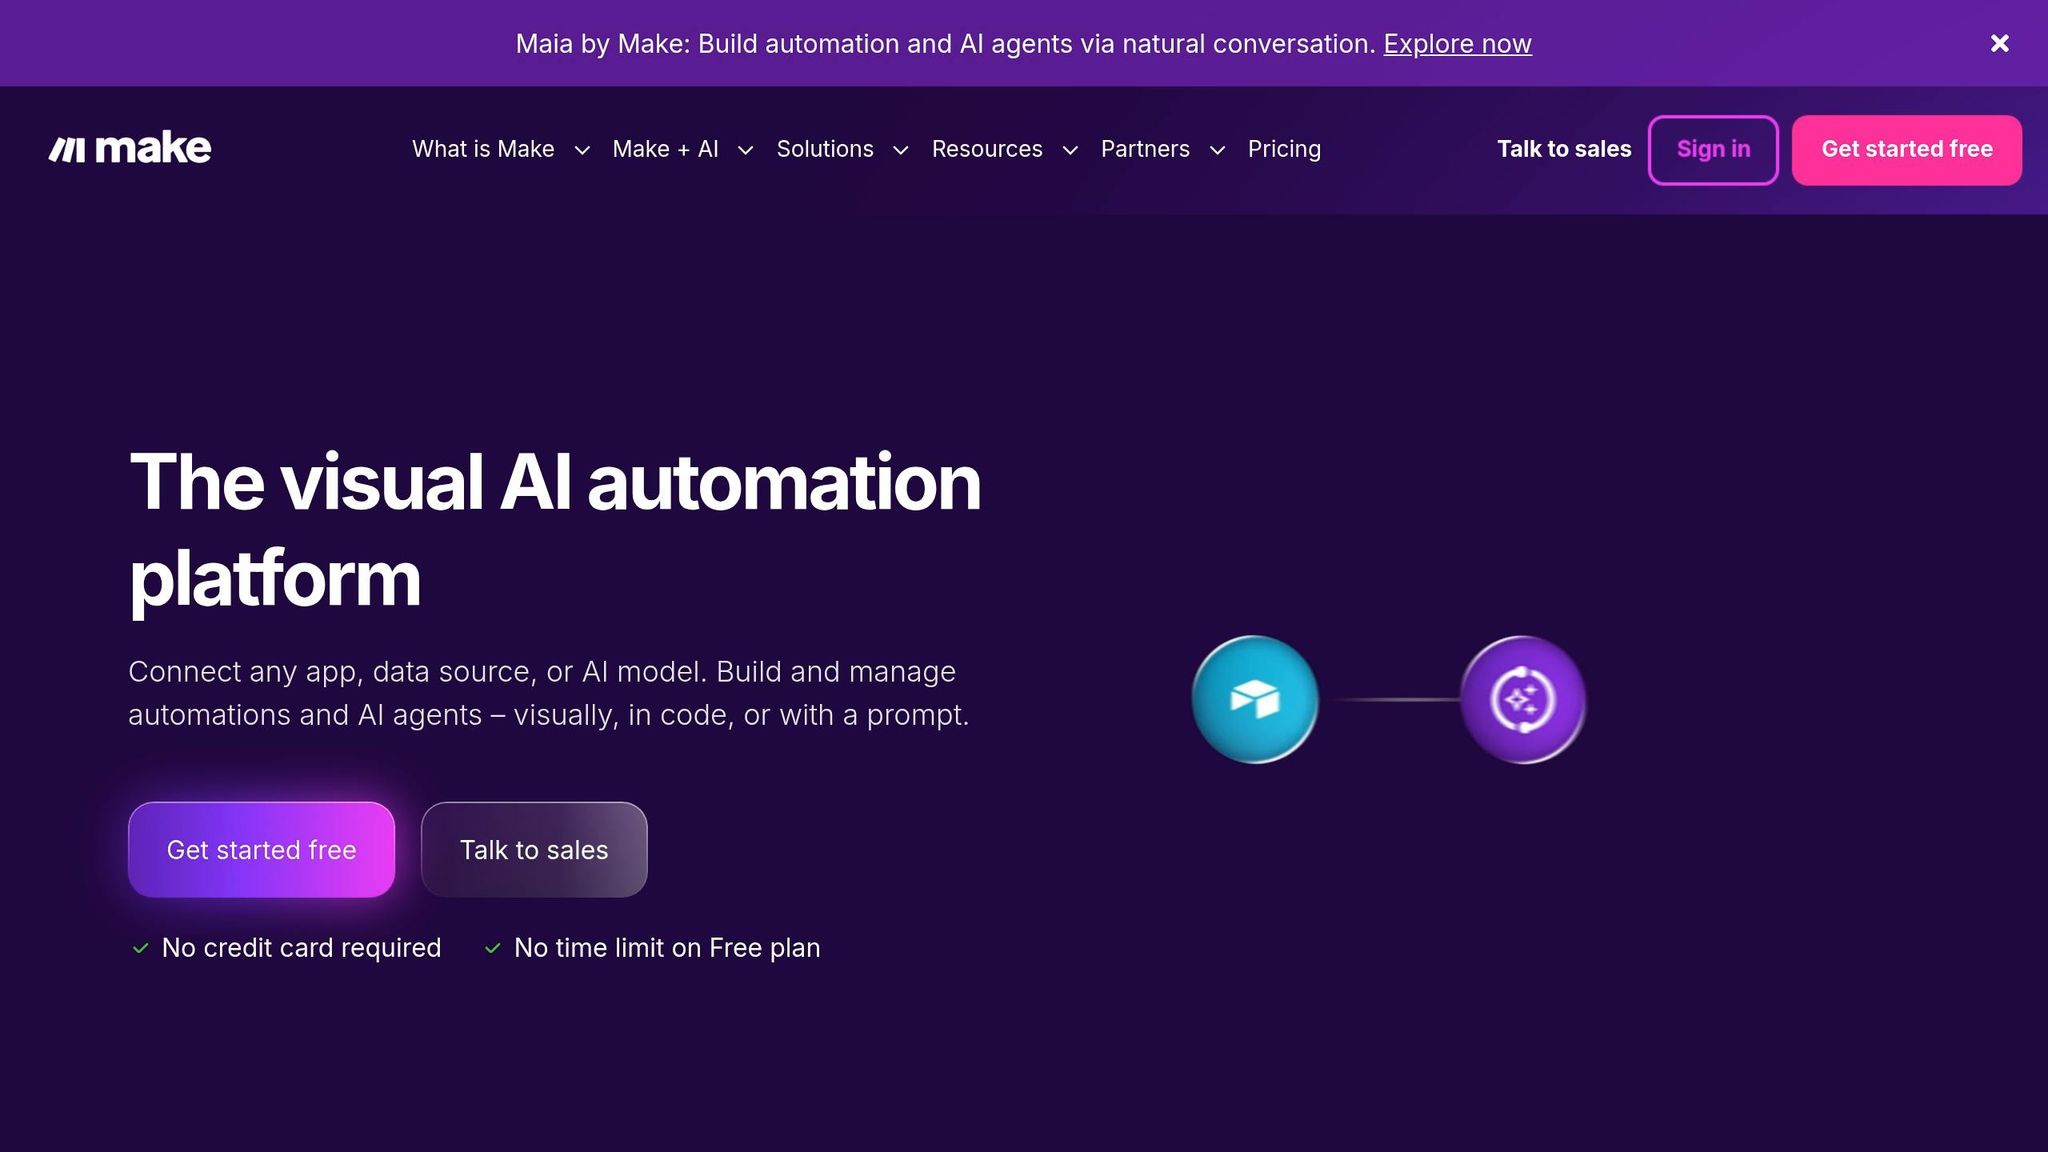Open the What is Make menu

coord(483,149)
